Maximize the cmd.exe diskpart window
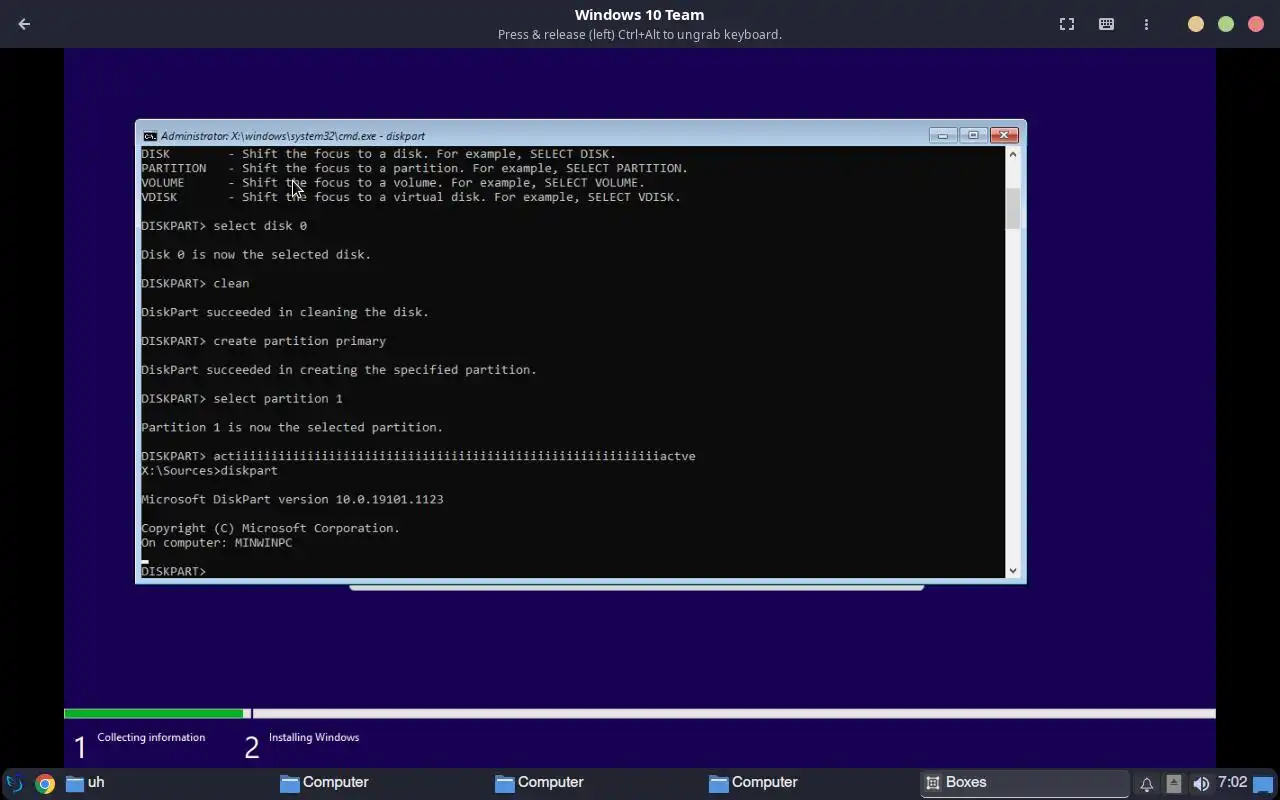Screen dimensions: 1280x800 click(973, 135)
